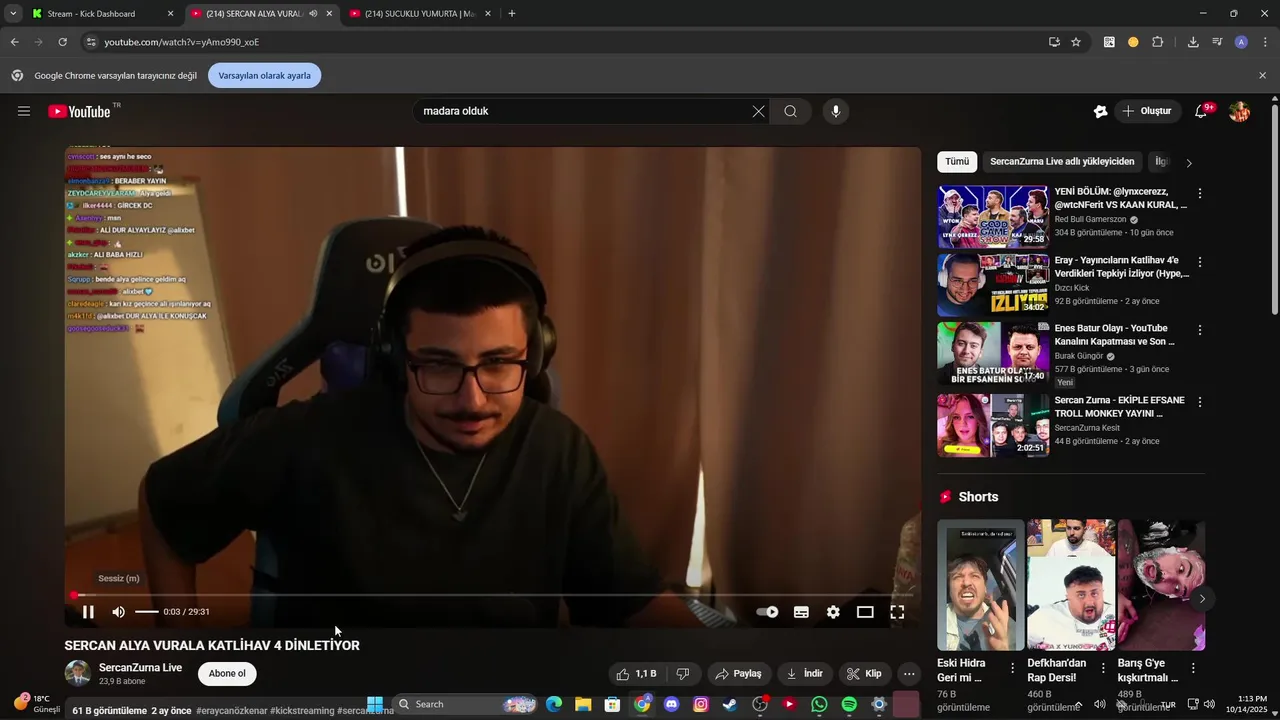
Task: Install app icon in address bar
Action: pyautogui.click(x=1054, y=42)
